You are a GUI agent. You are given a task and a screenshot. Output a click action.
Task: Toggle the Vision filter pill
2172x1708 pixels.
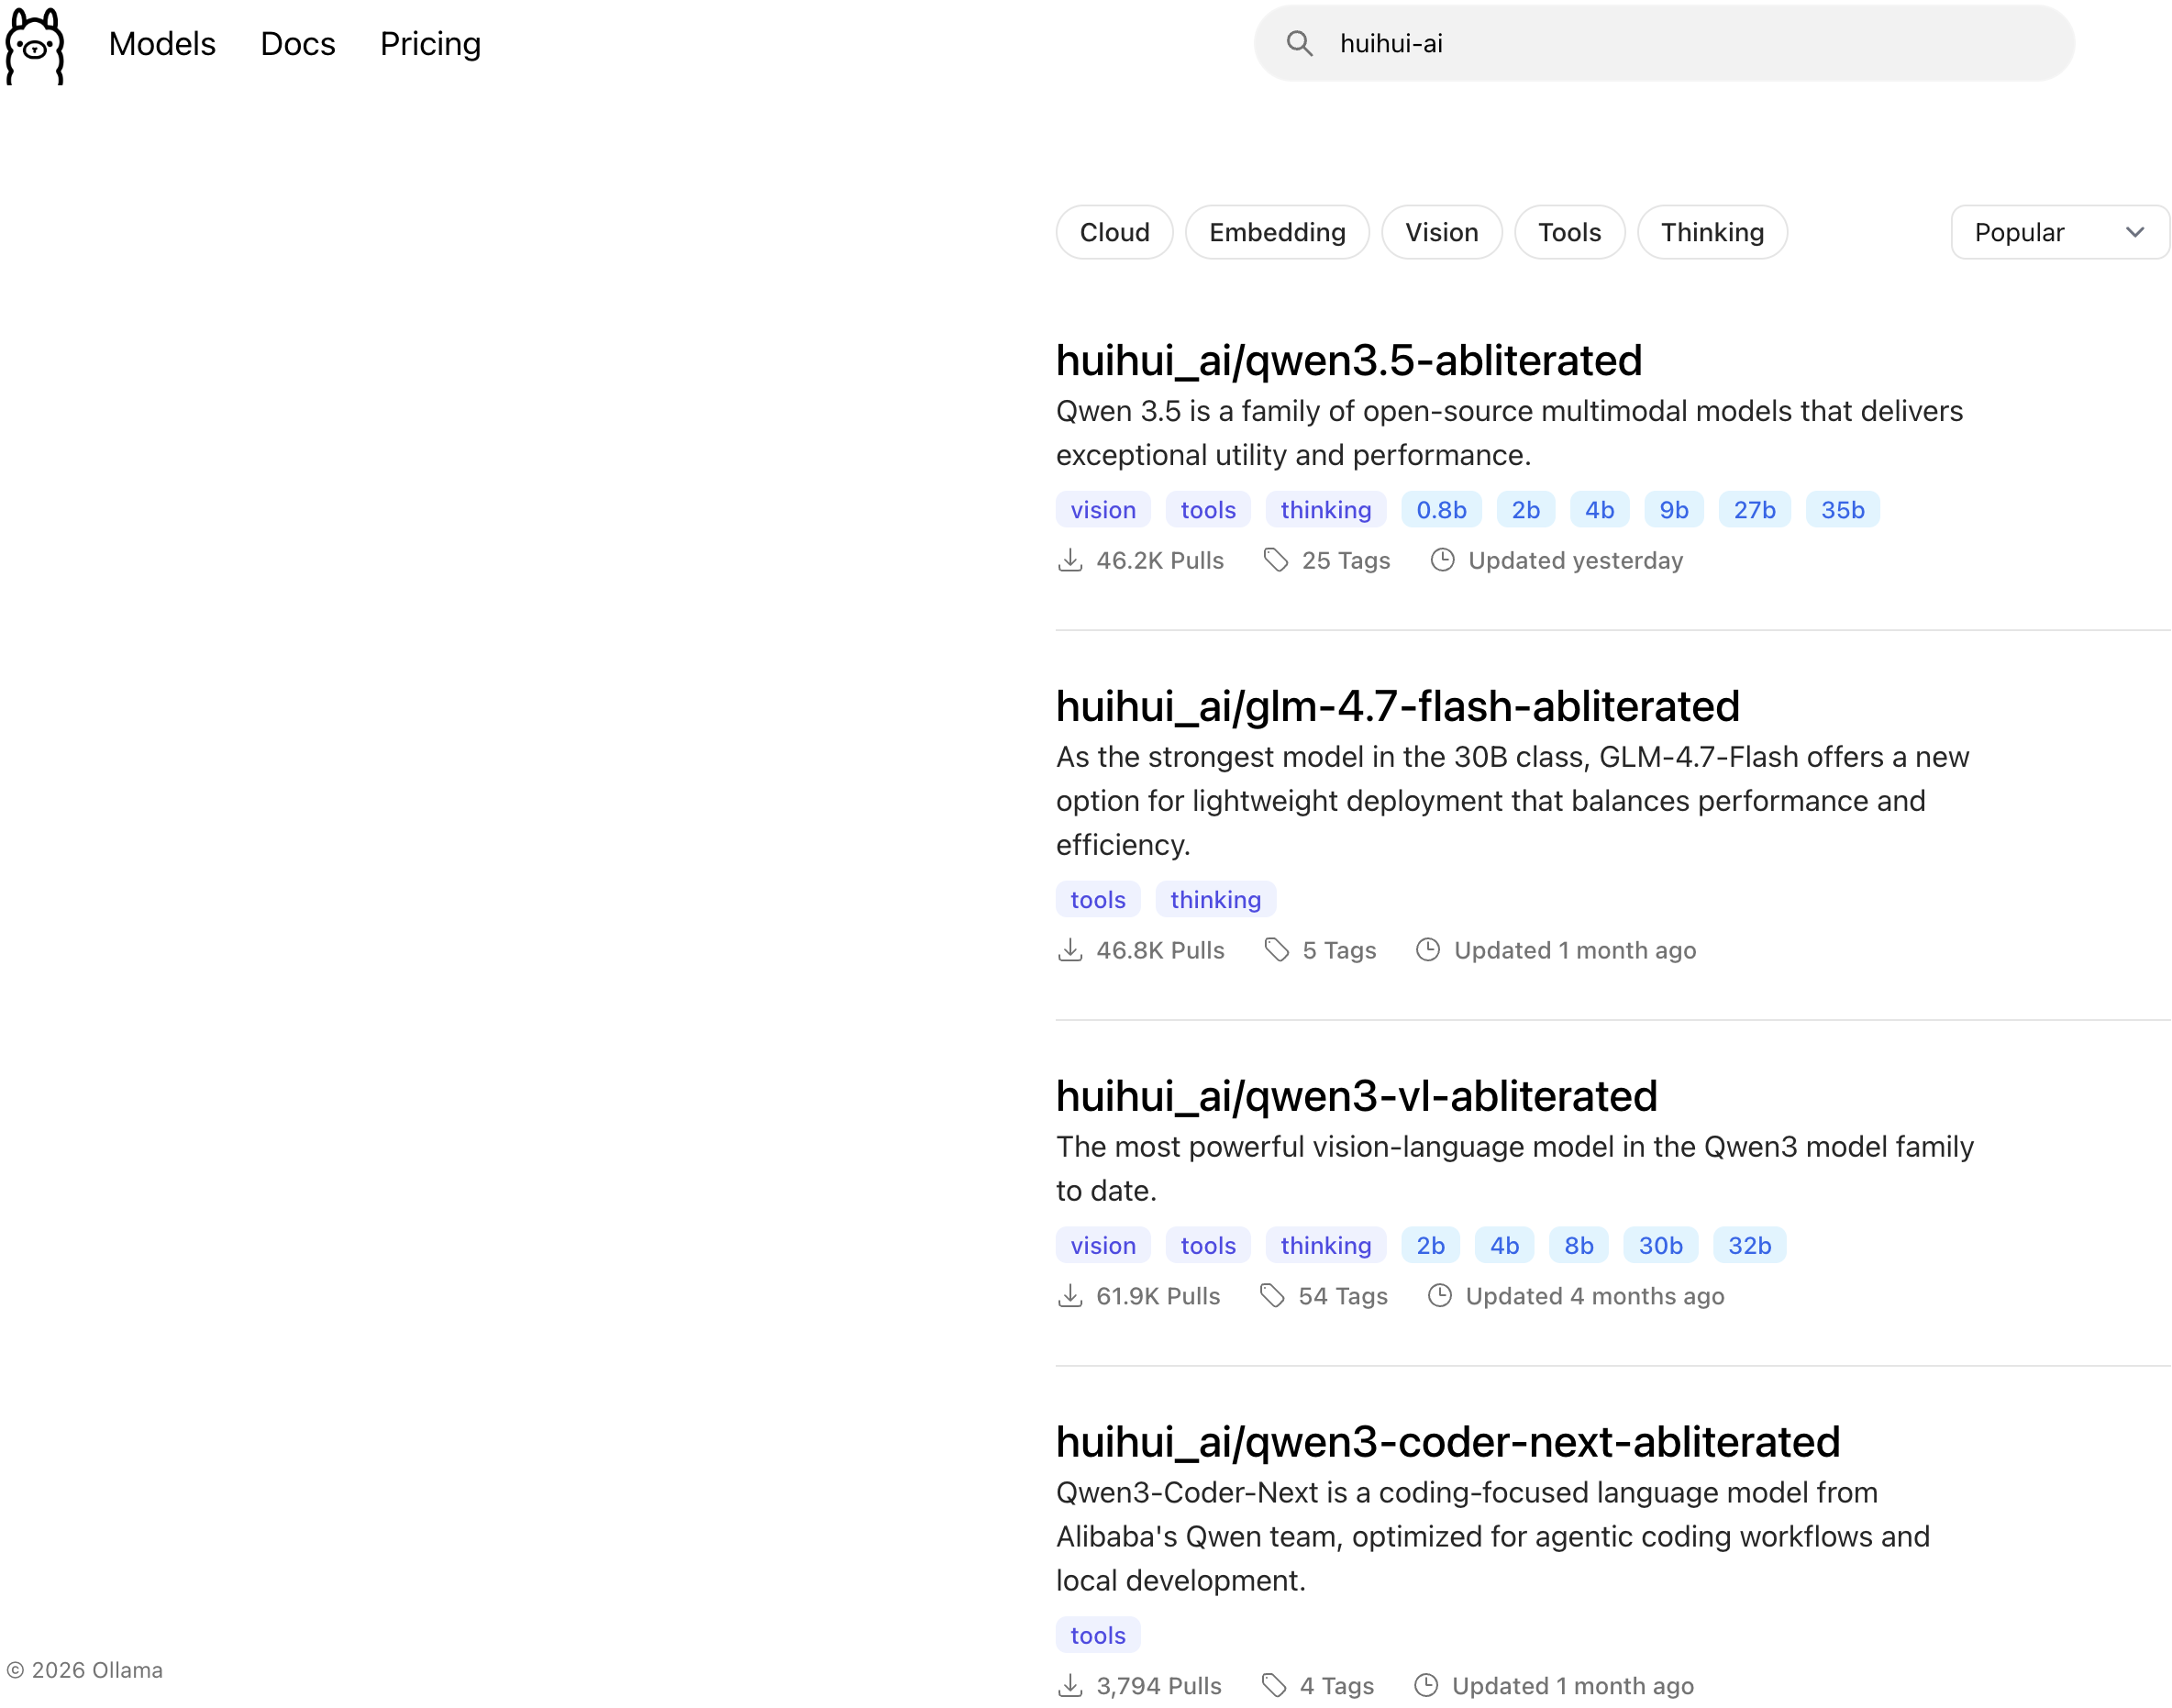point(1441,232)
